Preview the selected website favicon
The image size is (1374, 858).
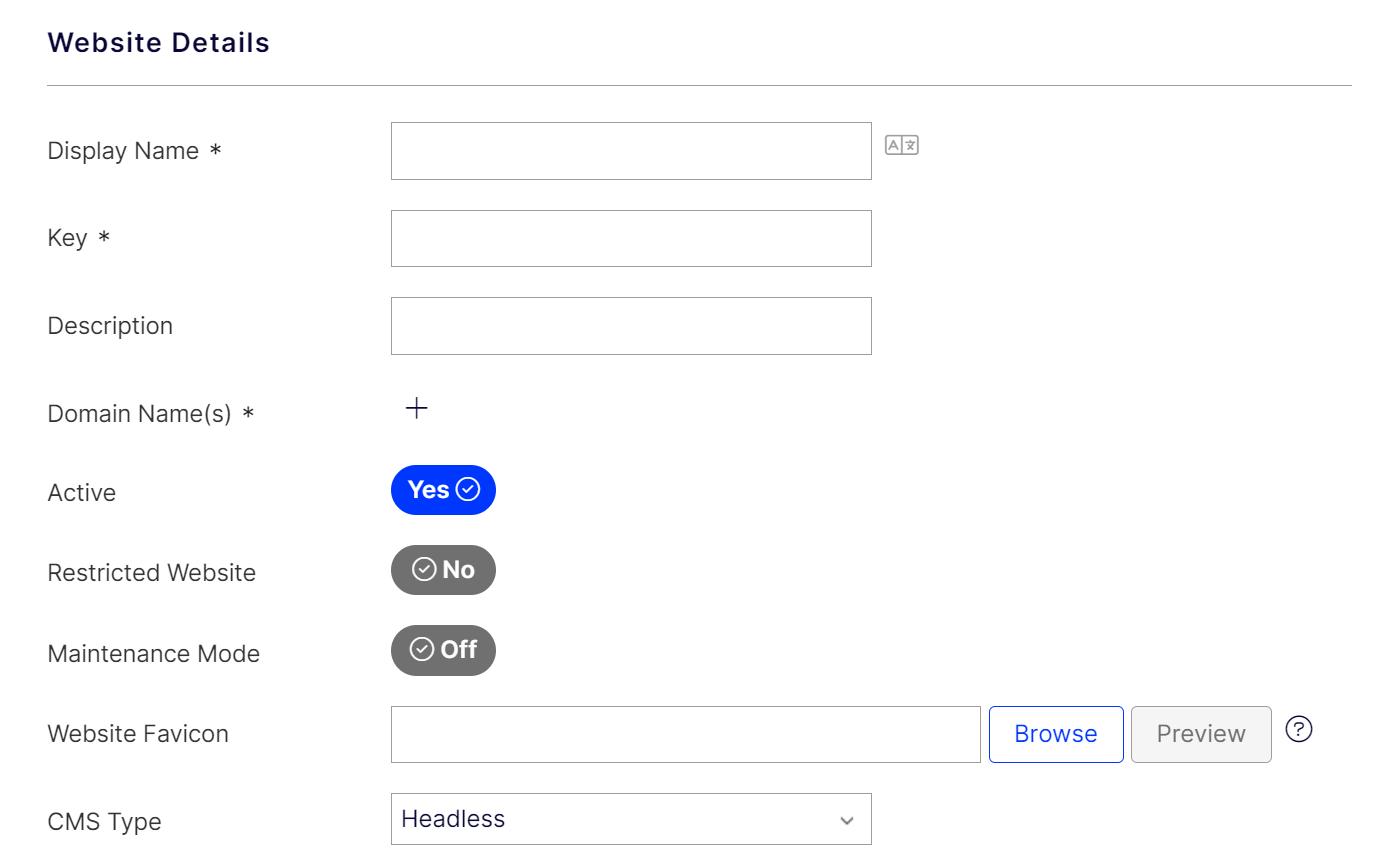(1200, 733)
